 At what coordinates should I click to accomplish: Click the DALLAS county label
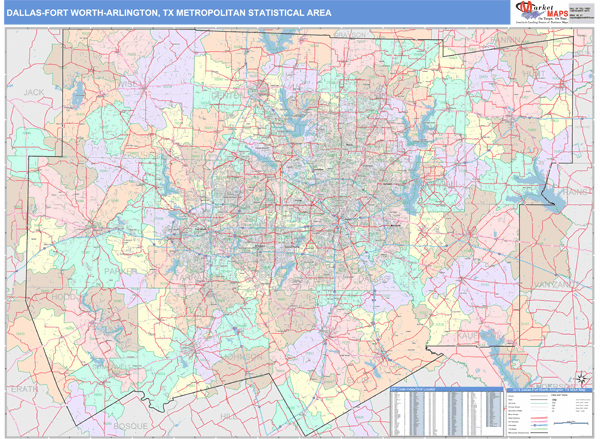[374, 279]
